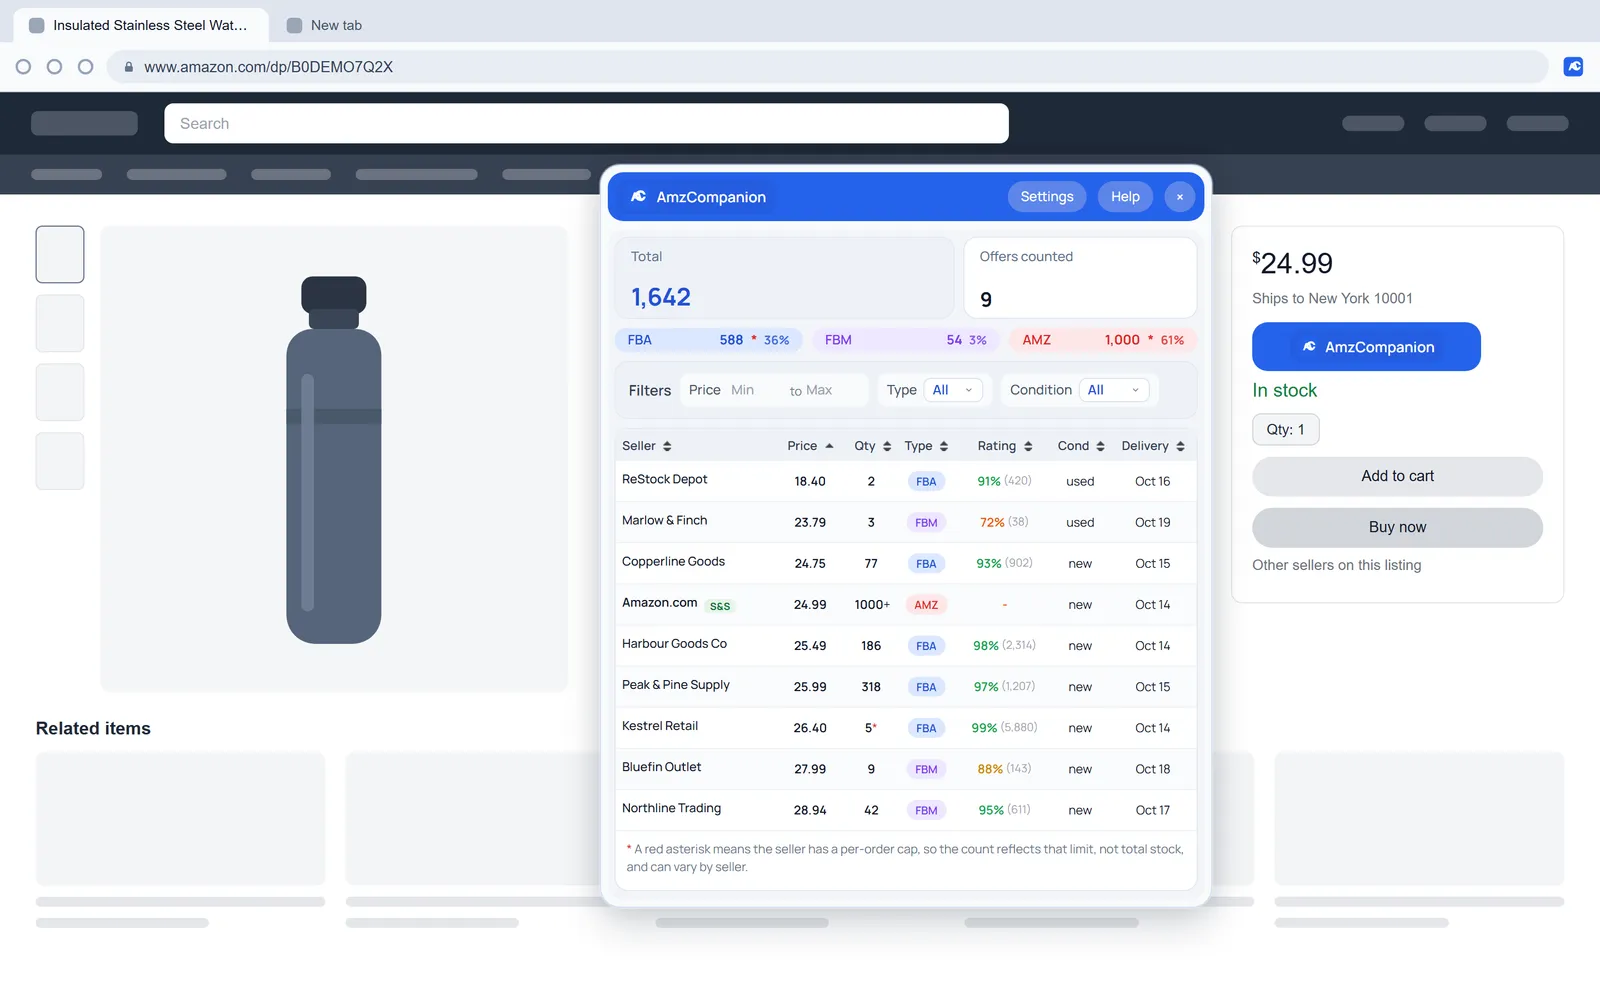Screen dimensions: 1600x1000
Task: Click the AmzCompanion extension icon in browser toolbar
Action: coord(1573,67)
